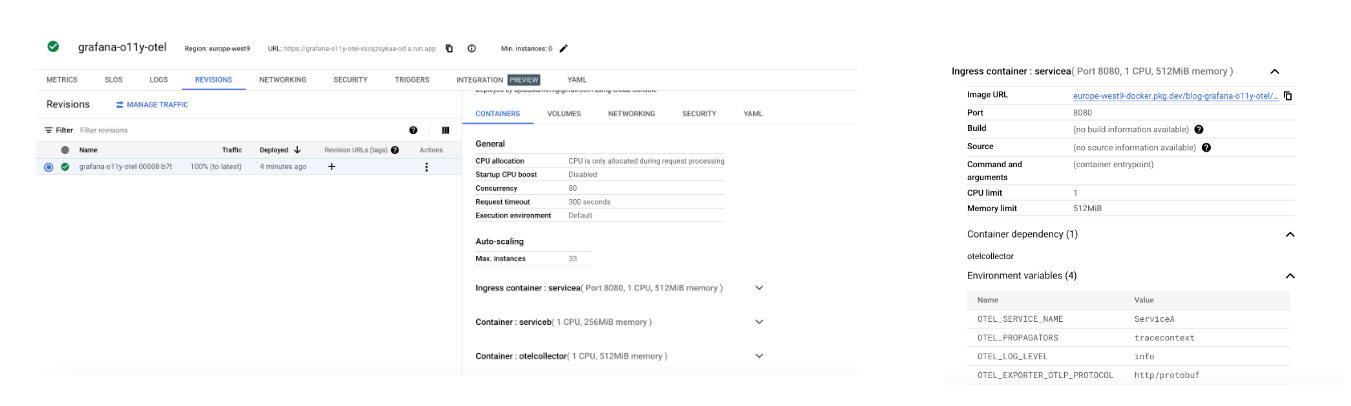The image size is (1351, 406).
Task: Expand the serviceb container section
Action: [x=759, y=322]
